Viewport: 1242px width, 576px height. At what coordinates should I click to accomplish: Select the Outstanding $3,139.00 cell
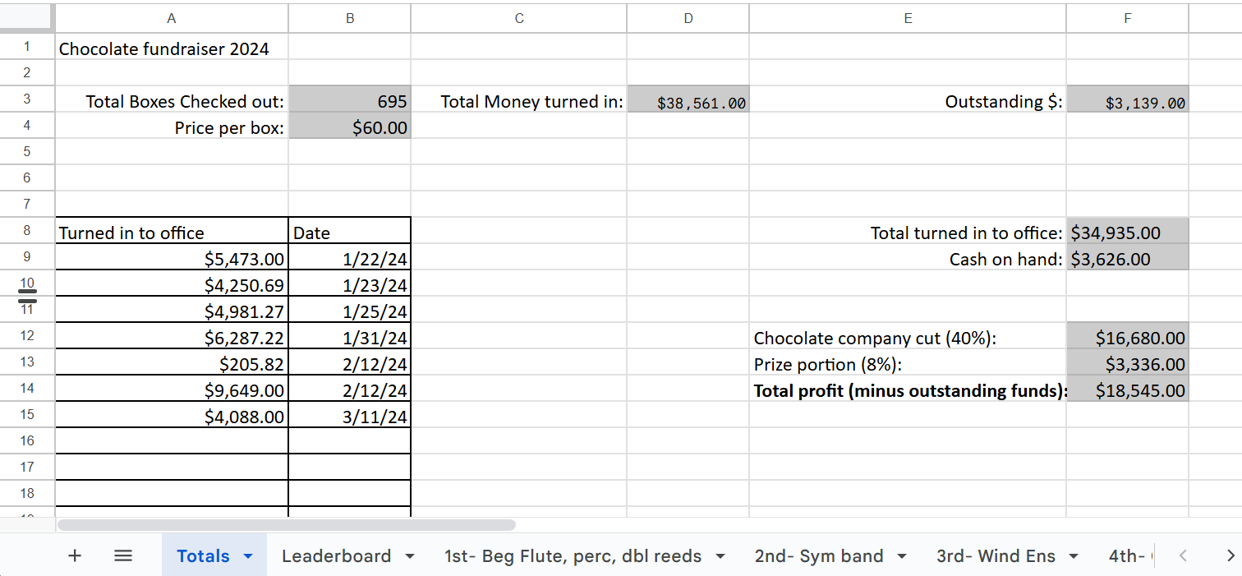(x=1127, y=101)
